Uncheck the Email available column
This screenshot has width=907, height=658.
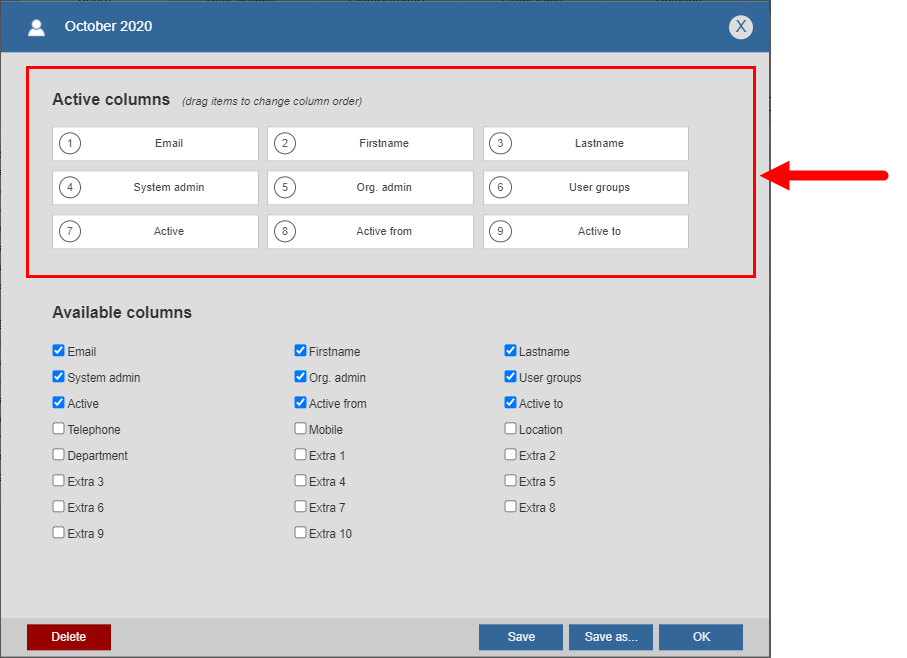point(58,350)
